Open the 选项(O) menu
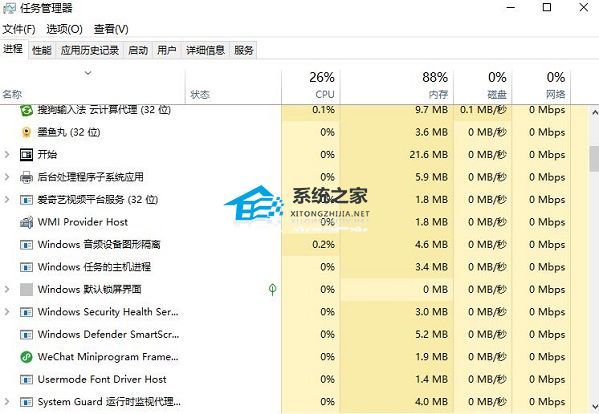 click(x=64, y=29)
